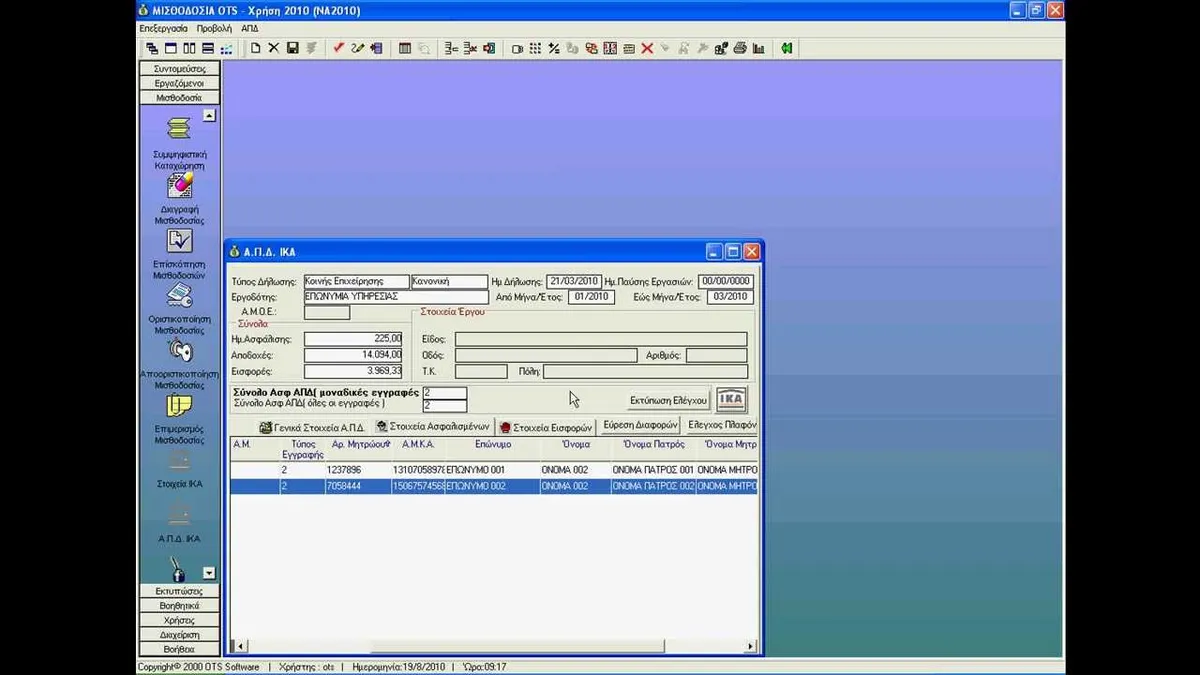Click the Έως Μήνα/Έτος field 03/2010

pos(728,297)
